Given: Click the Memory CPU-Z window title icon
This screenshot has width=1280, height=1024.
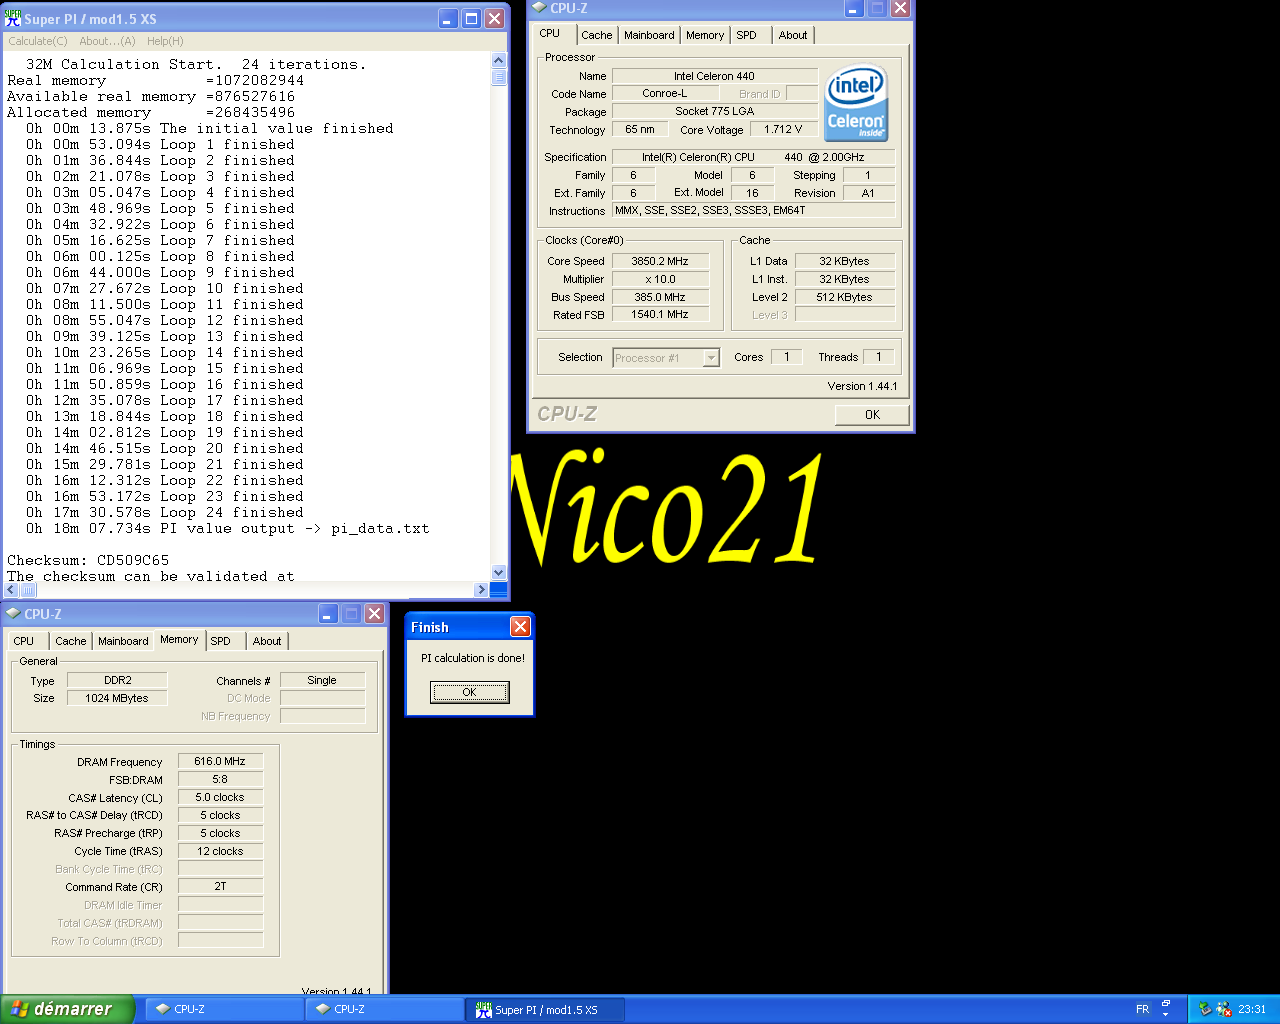Looking at the screenshot, I should [x=13, y=613].
